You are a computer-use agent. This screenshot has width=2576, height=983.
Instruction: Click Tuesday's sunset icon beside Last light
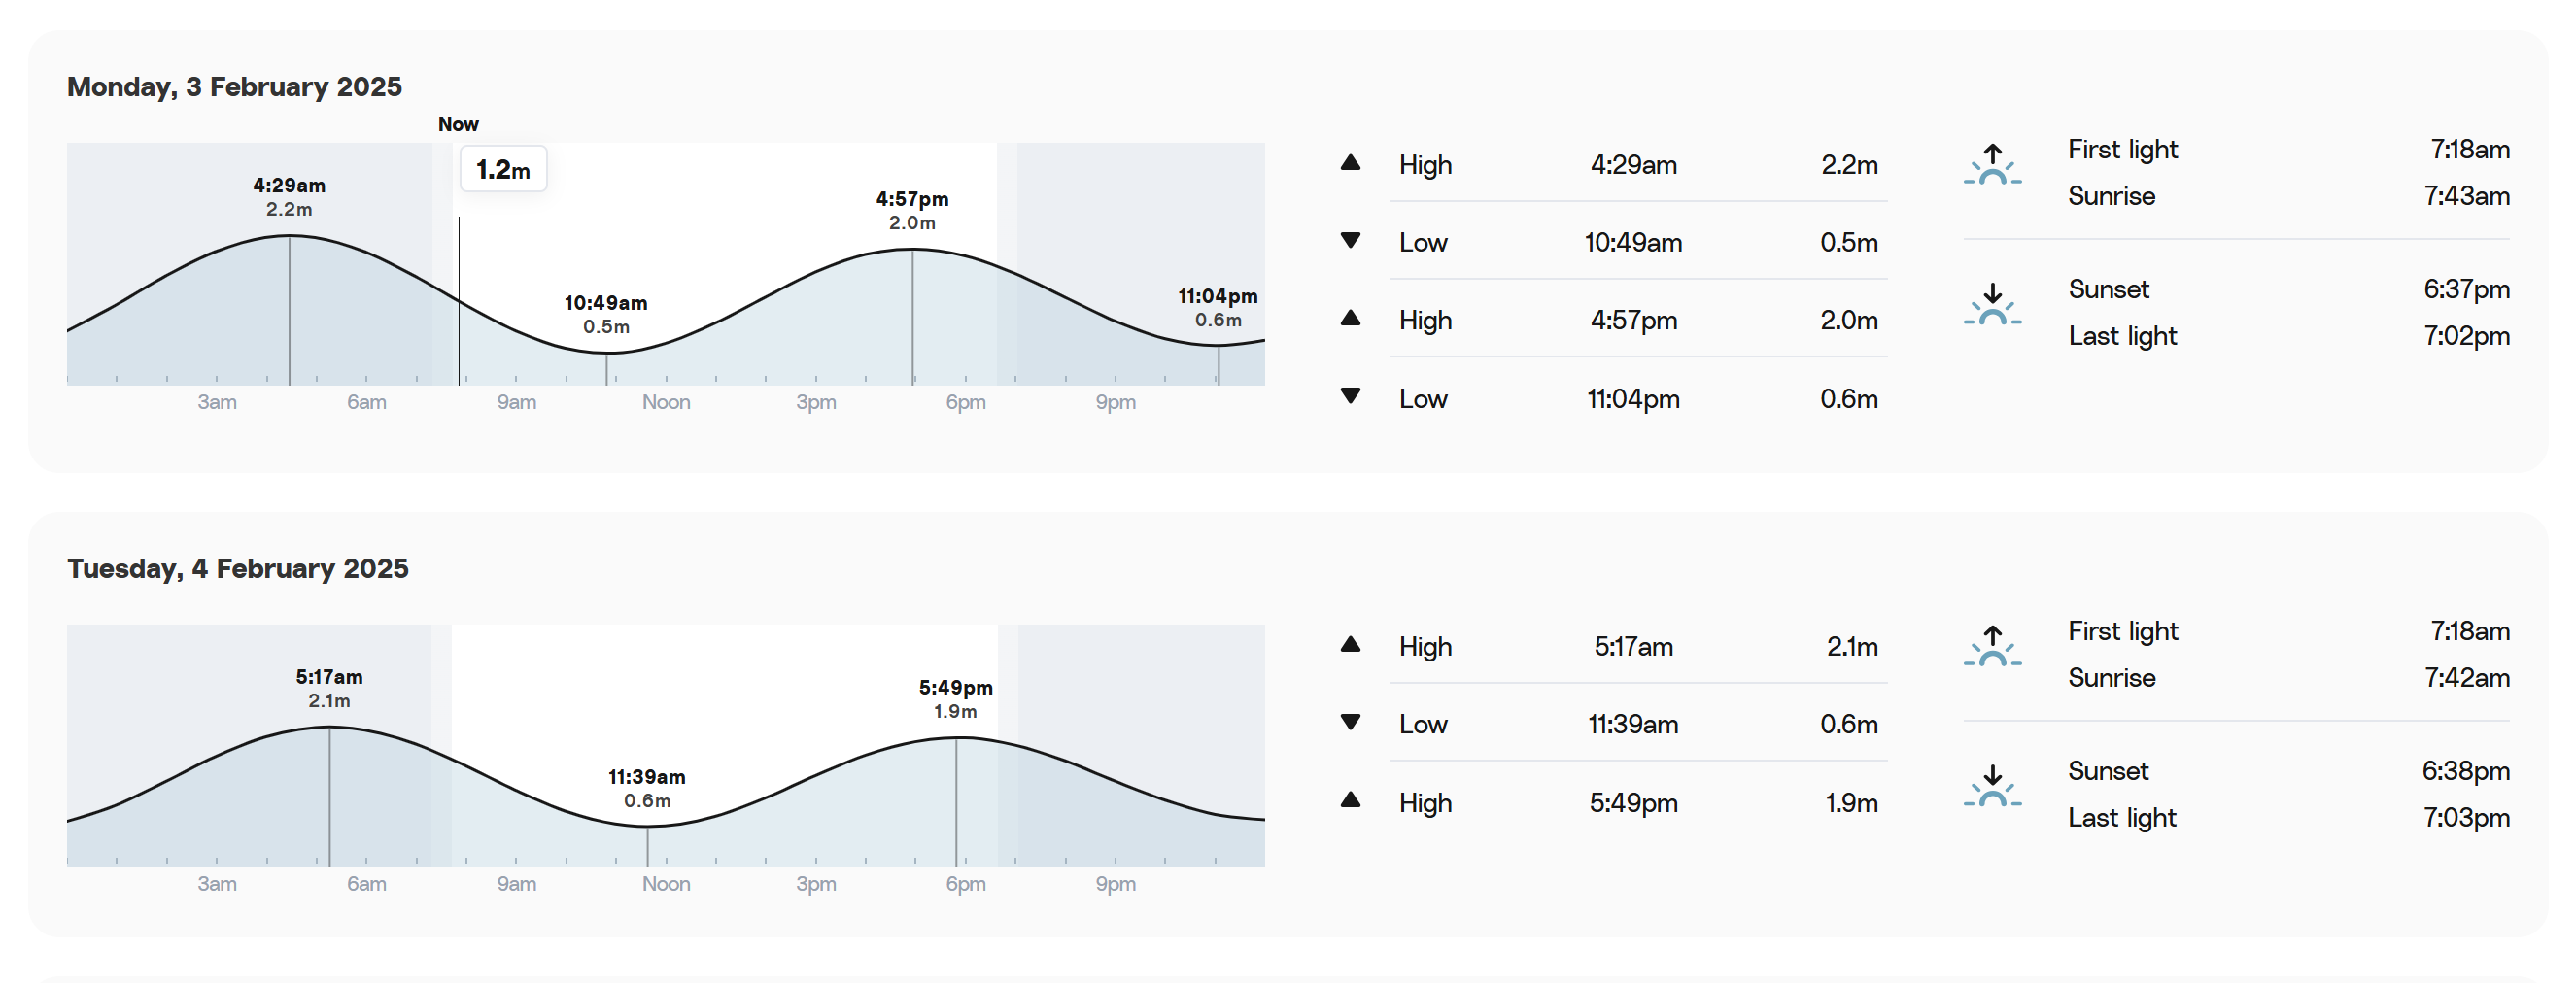(1992, 786)
